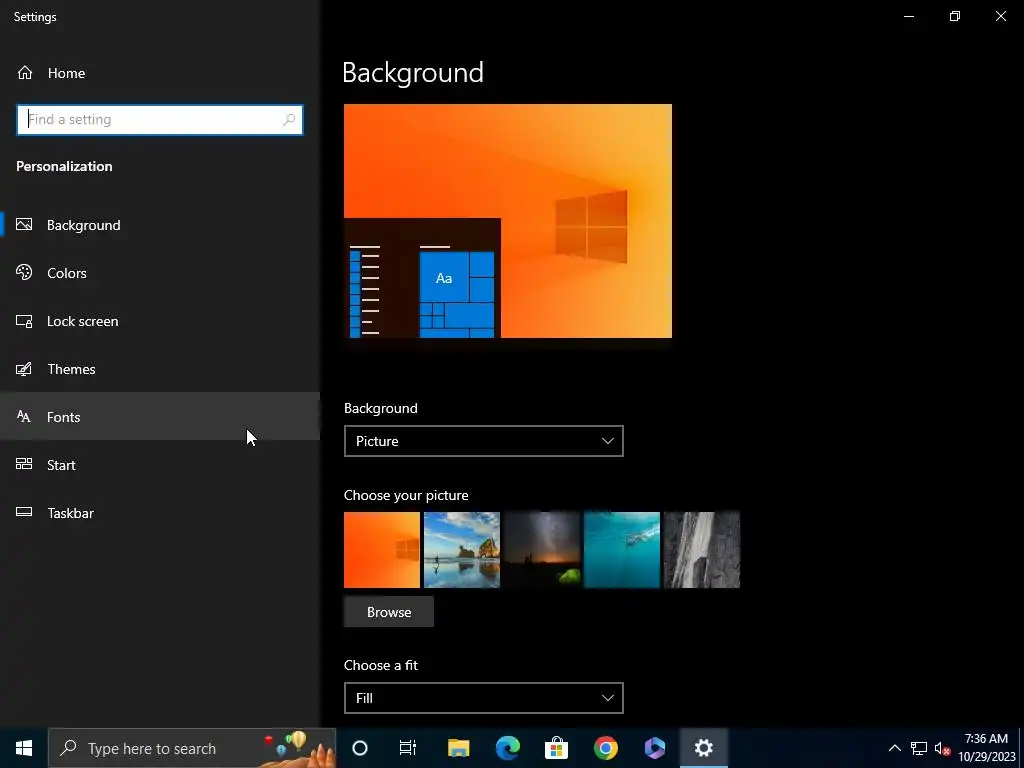
Task: Open the purple app icon beside Chrome
Action: (x=654, y=748)
